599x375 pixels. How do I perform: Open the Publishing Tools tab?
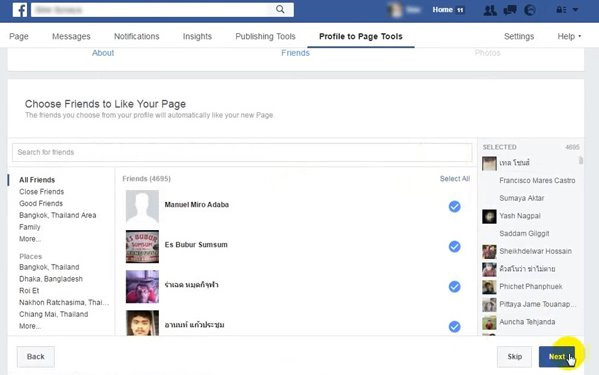(265, 36)
